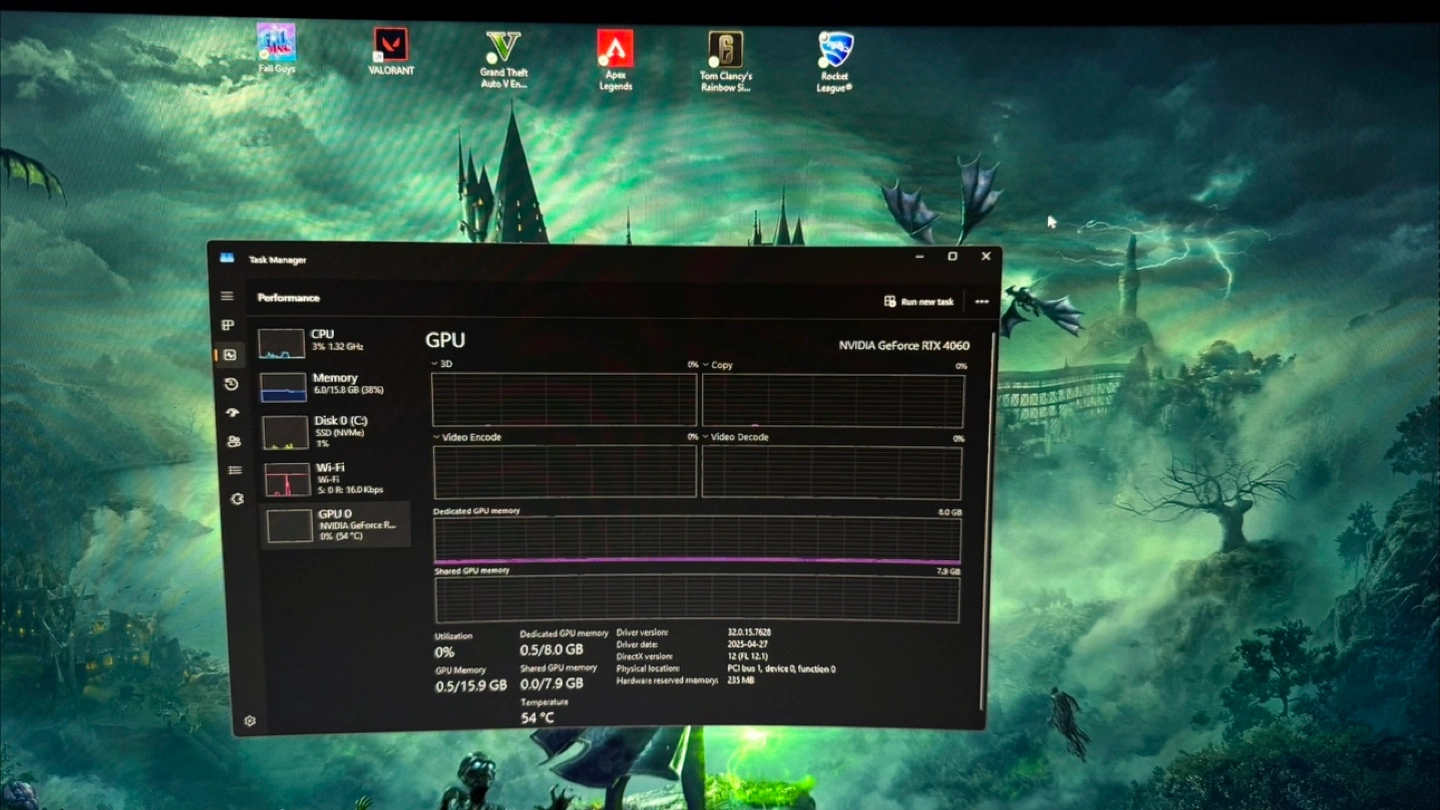The height and width of the screenshot is (810, 1440).
Task: Click the Performance page title
Action: (288, 297)
